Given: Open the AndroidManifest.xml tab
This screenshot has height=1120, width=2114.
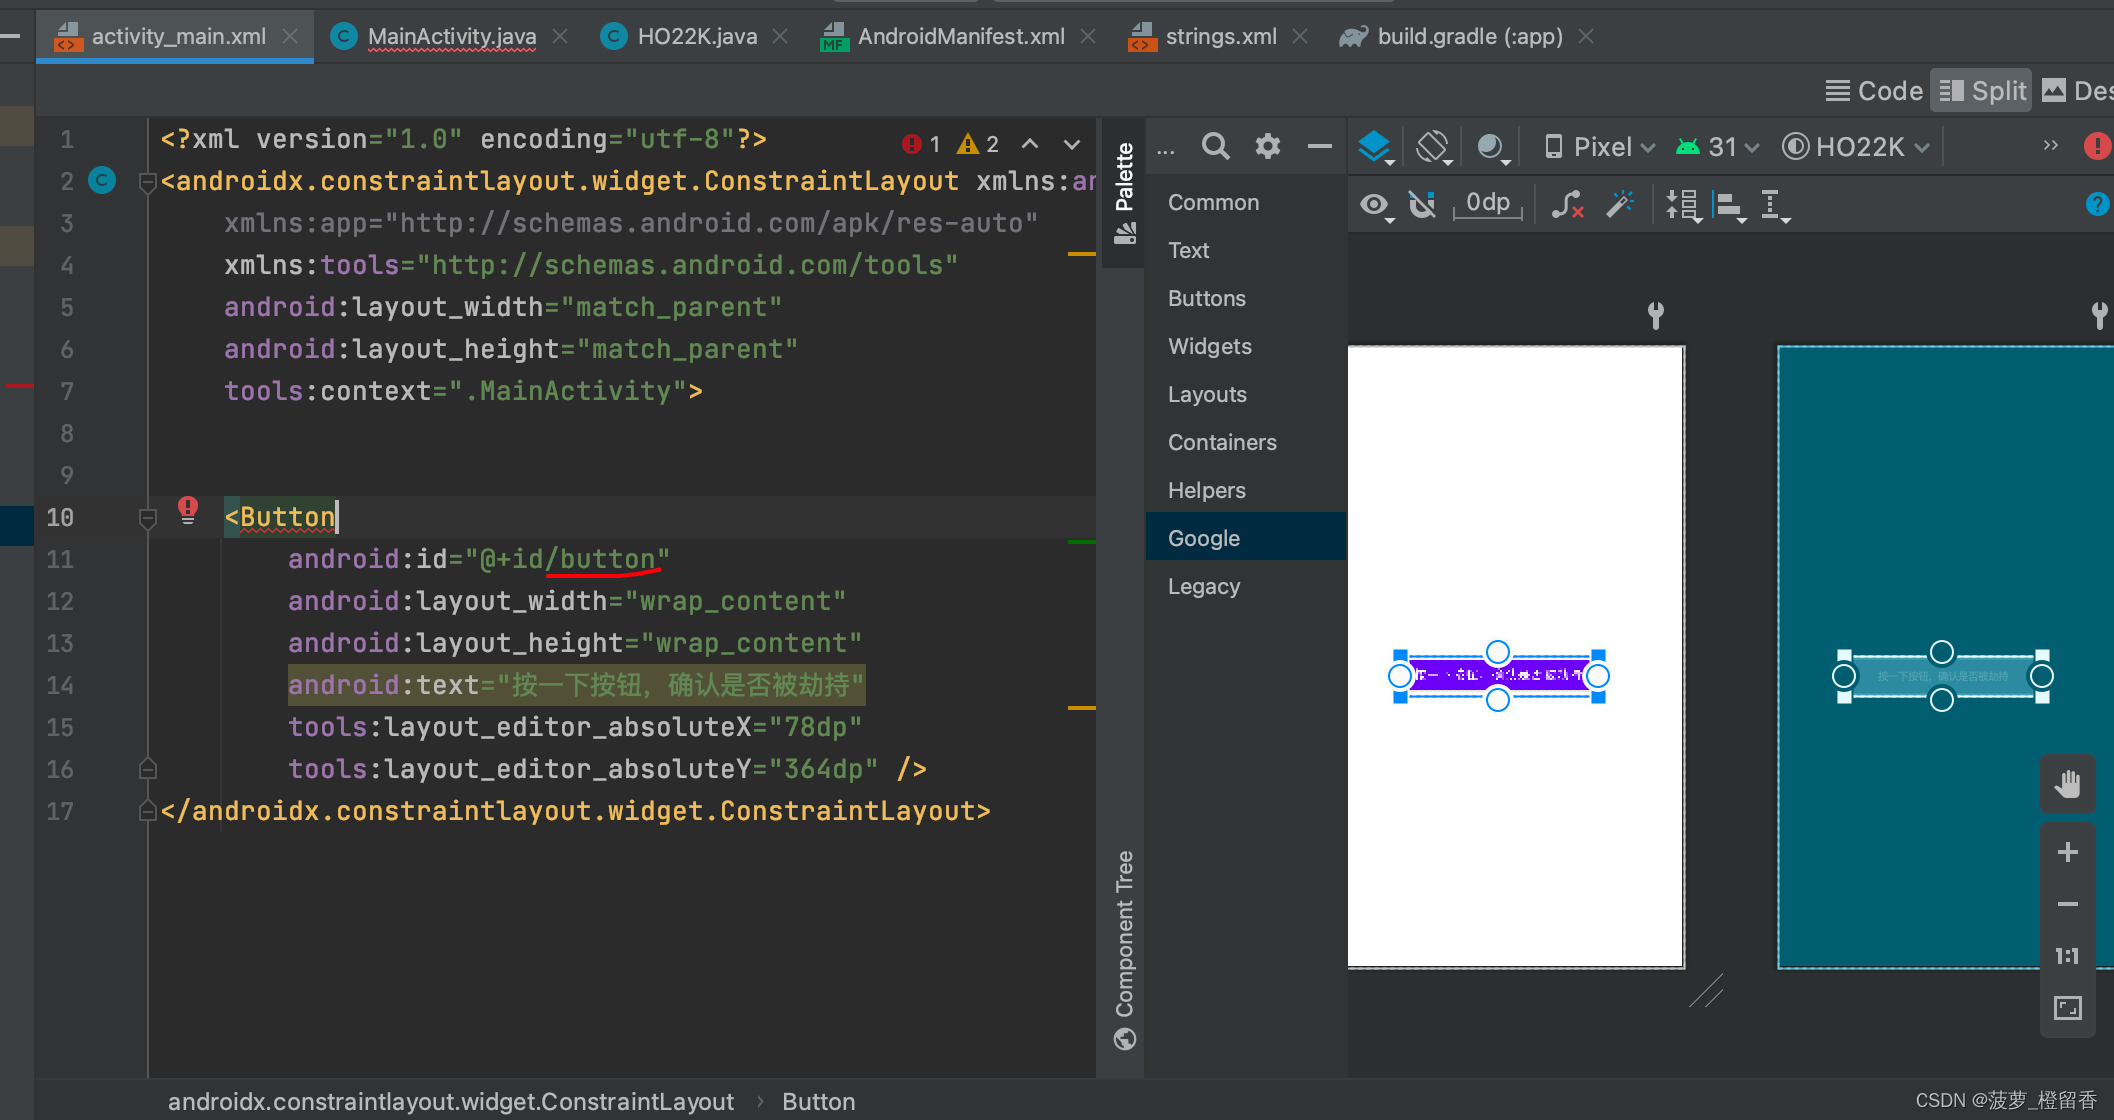Looking at the screenshot, I should [x=960, y=37].
